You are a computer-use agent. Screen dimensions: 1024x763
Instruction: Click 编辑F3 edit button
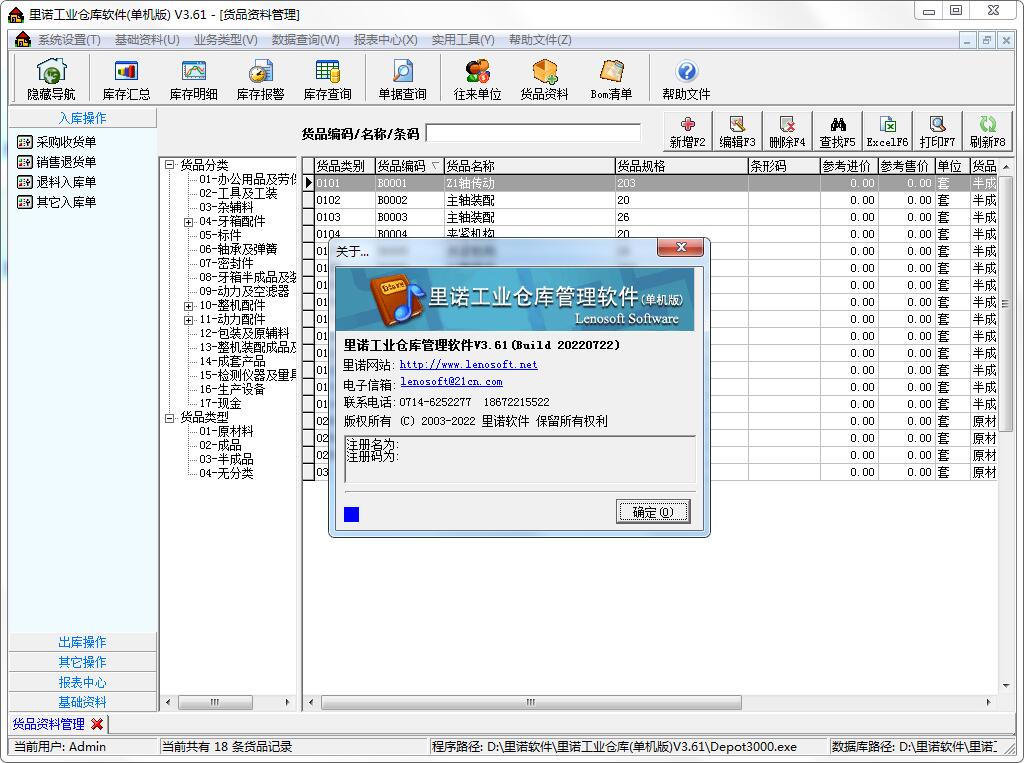(x=737, y=132)
